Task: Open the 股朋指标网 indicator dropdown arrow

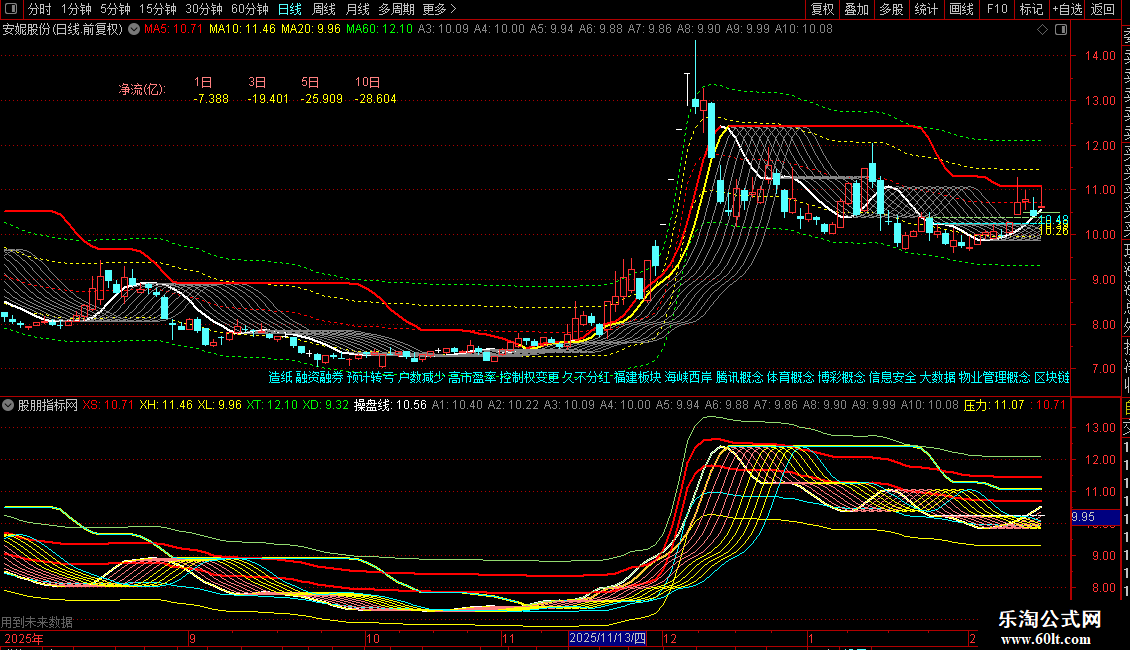Action: tap(10, 405)
